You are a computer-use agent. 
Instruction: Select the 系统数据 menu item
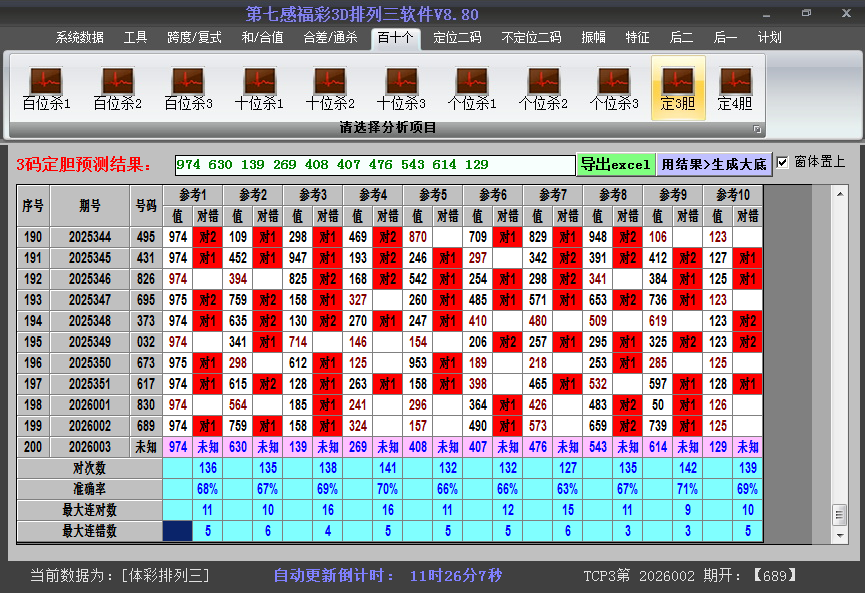78,37
